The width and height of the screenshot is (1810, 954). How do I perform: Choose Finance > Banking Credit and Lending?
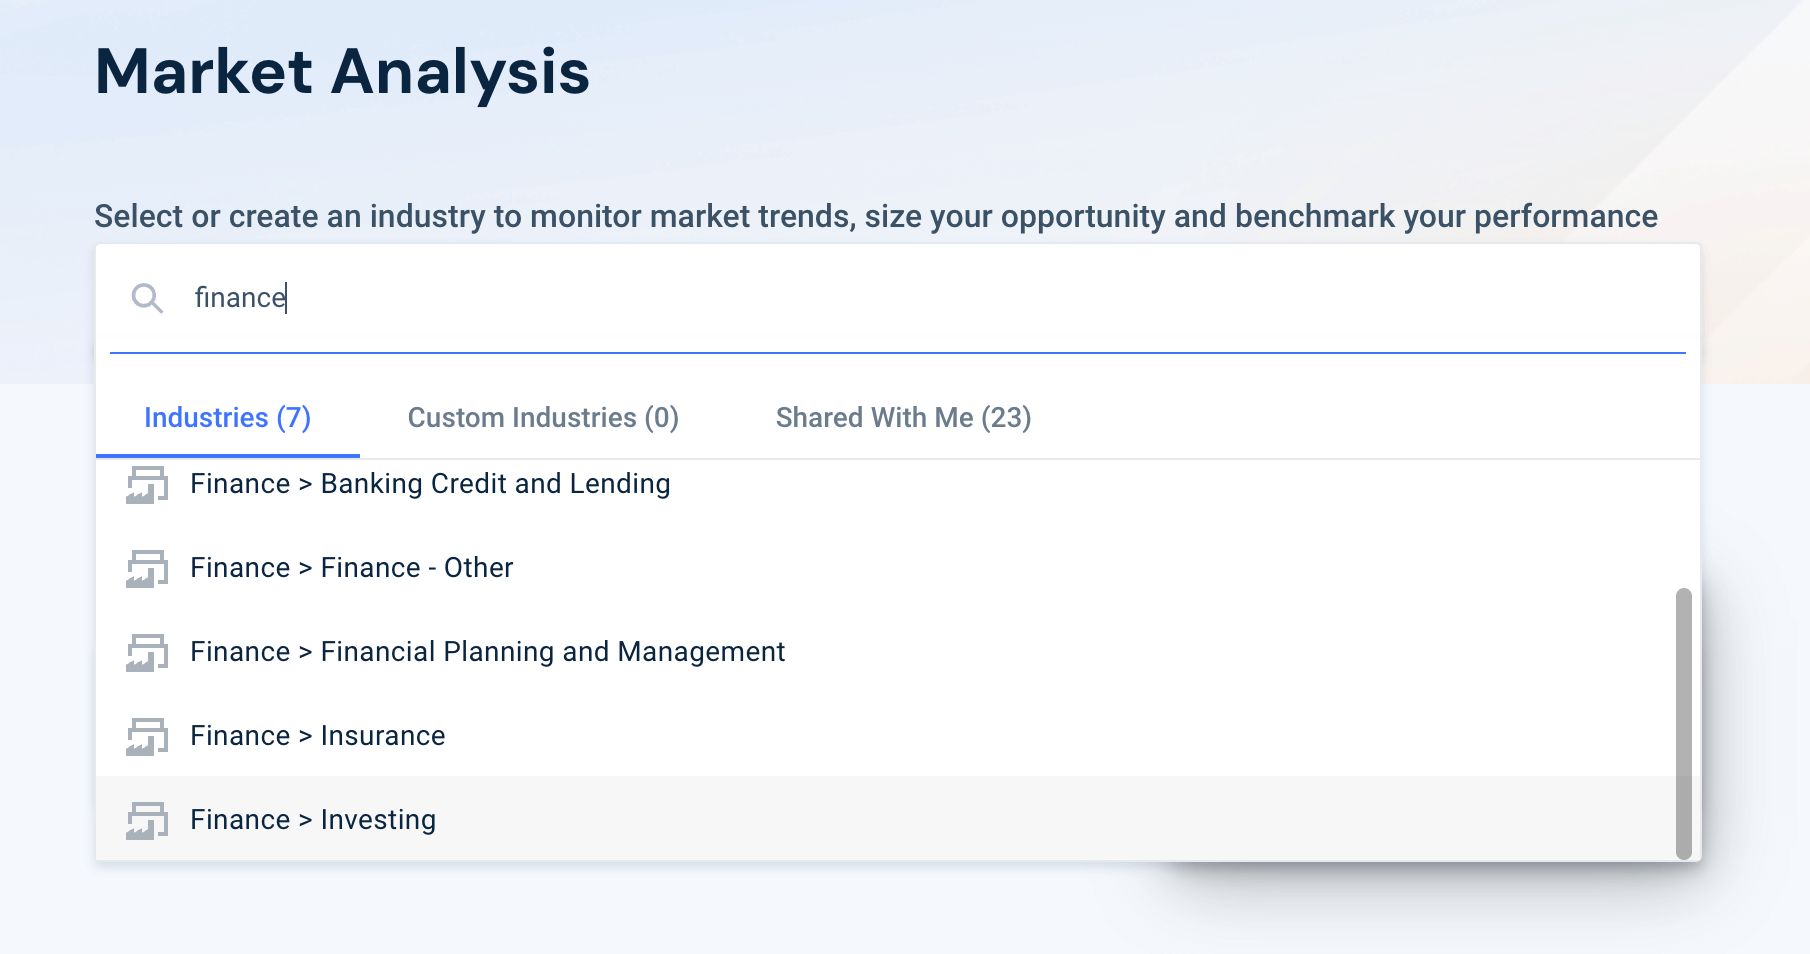pyautogui.click(x=430, y=483)
